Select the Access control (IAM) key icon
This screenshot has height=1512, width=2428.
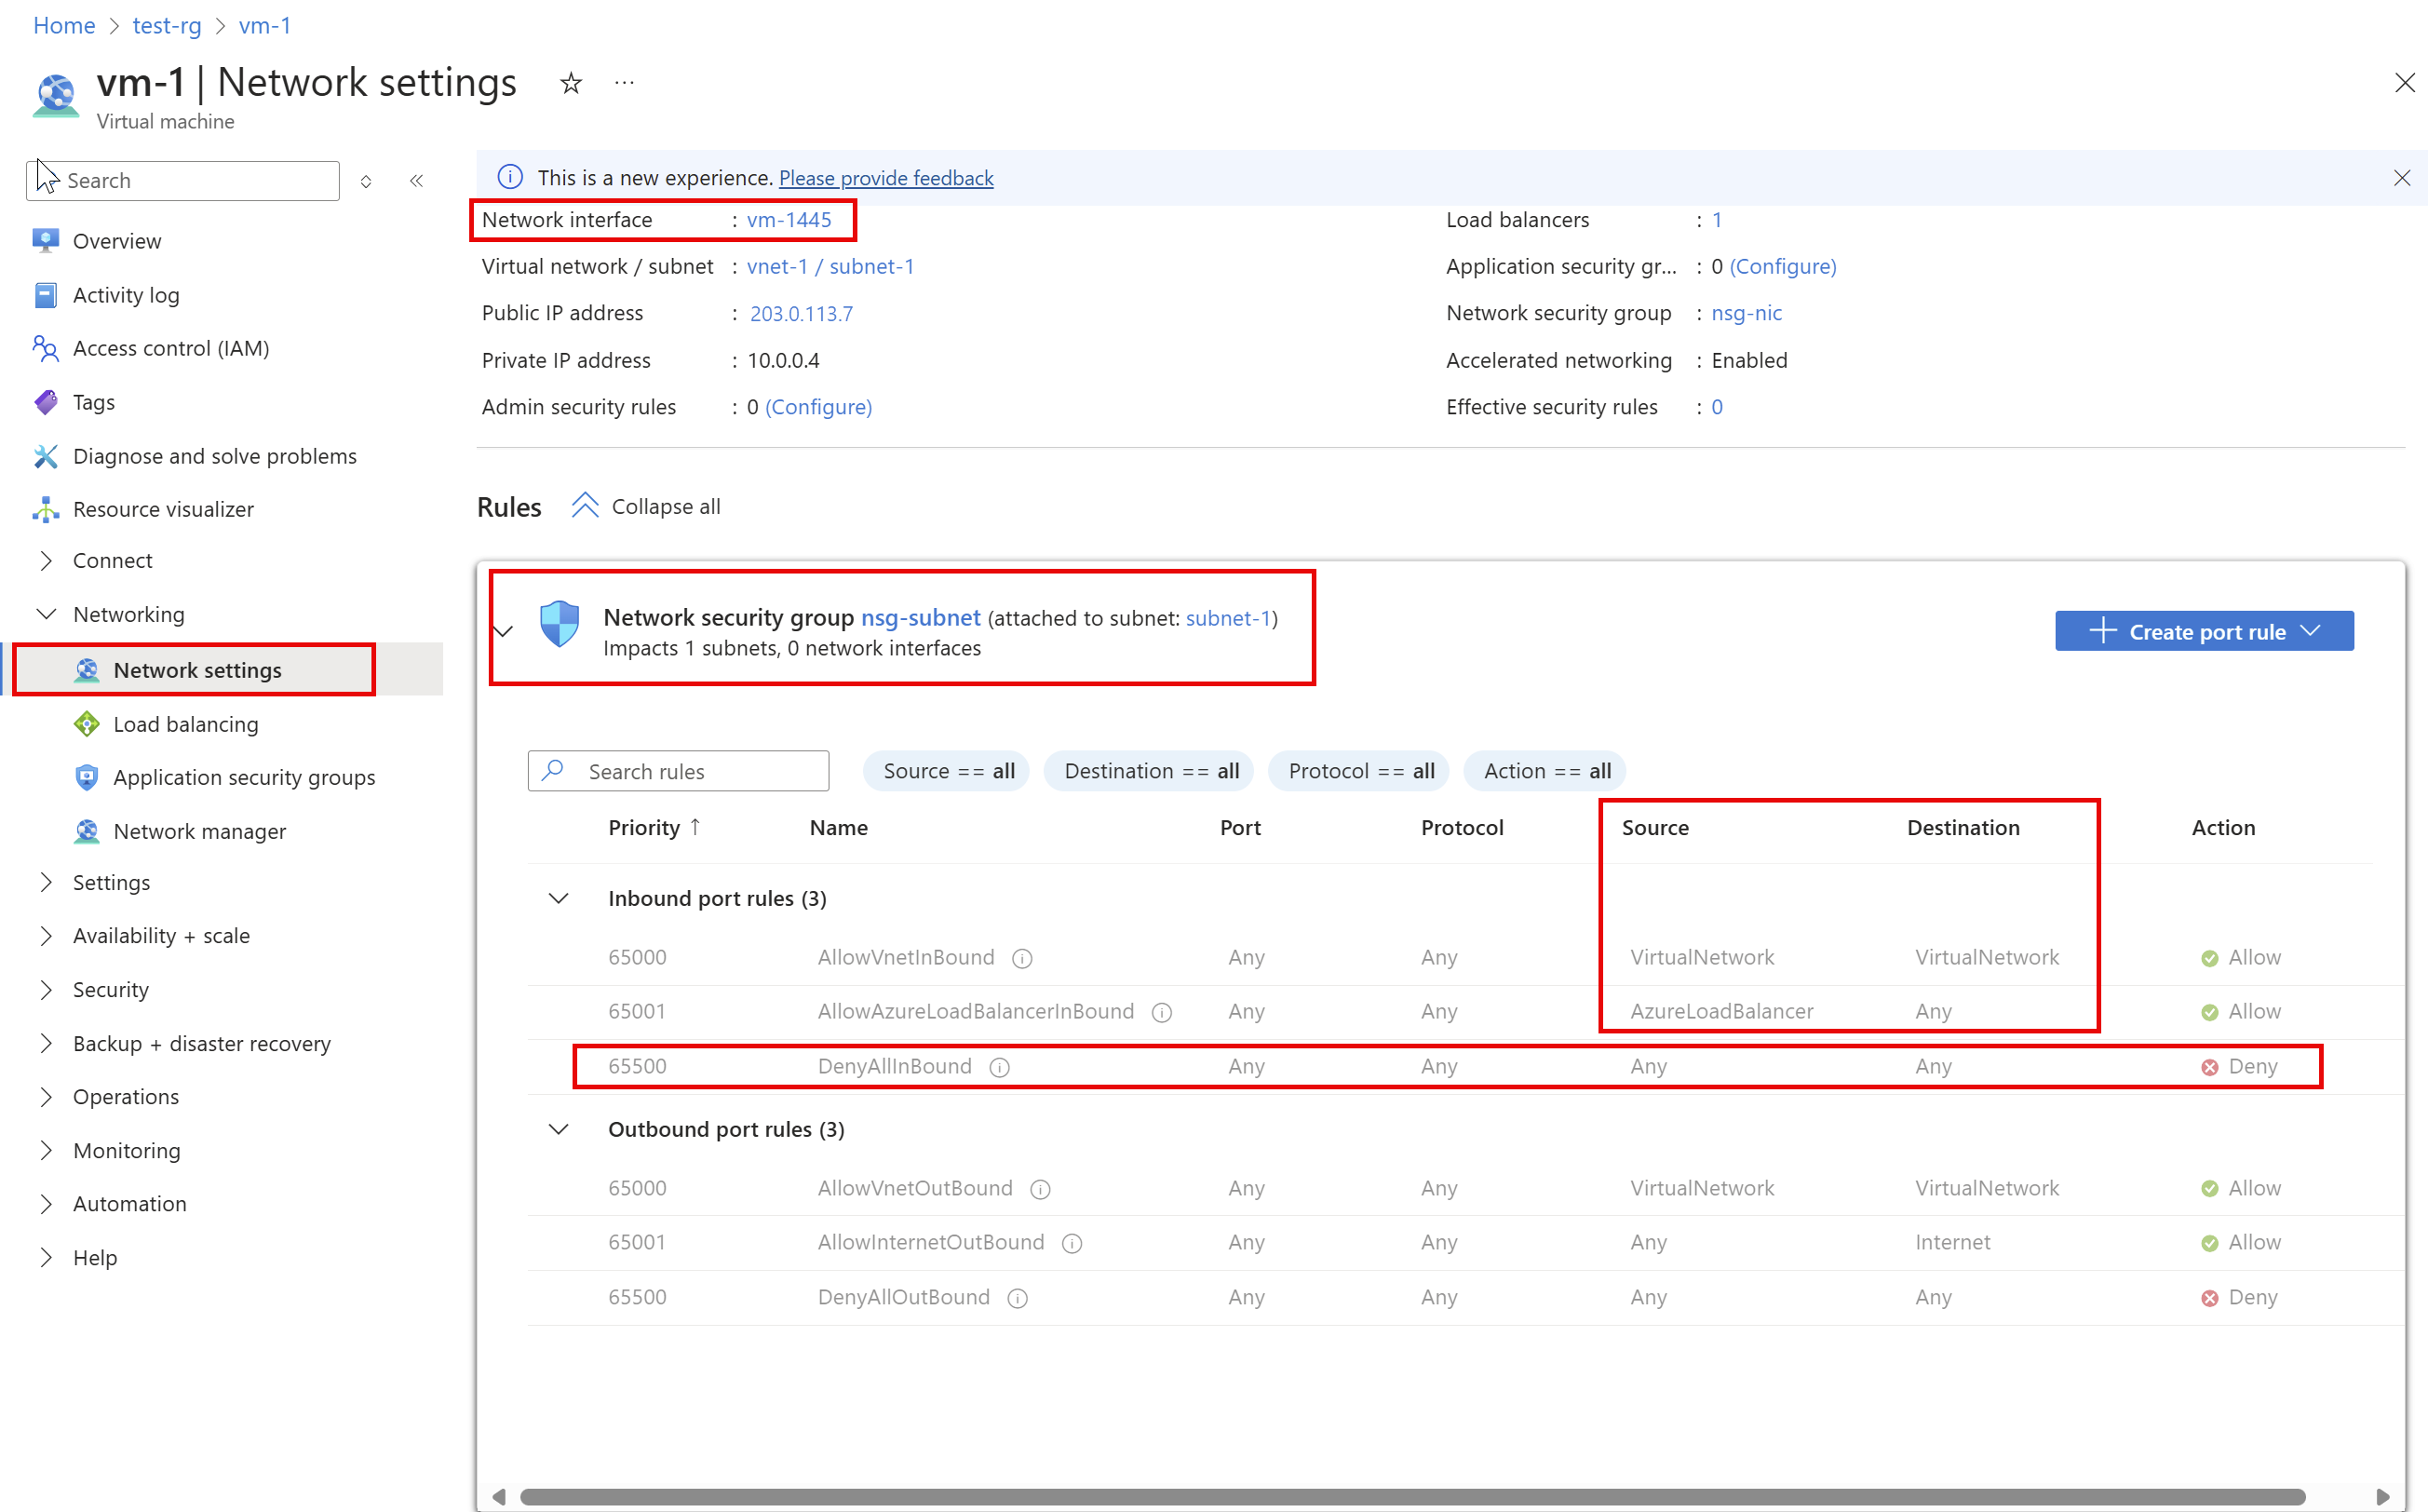46,348
